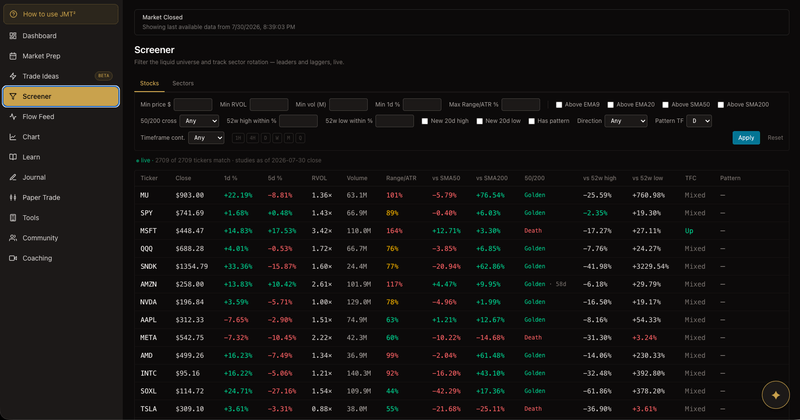
Task: Select the SNDK ticker
Action: point(148,266)
